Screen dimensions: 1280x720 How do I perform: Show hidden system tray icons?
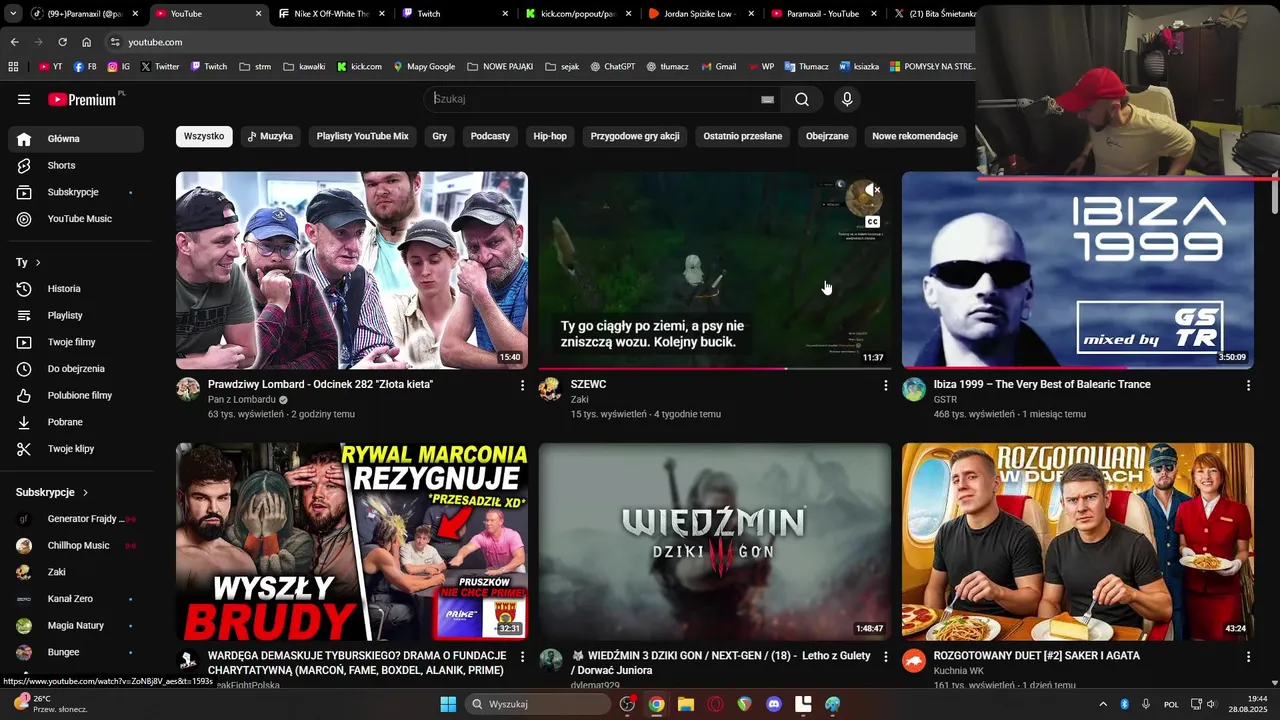tap(1103, 704)
